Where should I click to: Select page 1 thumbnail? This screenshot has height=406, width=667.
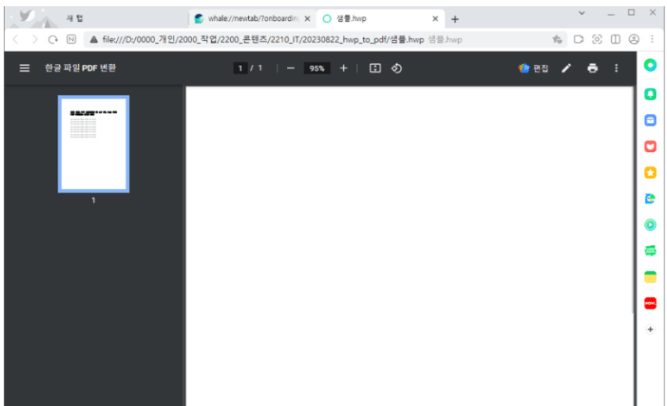coord(94,144)
